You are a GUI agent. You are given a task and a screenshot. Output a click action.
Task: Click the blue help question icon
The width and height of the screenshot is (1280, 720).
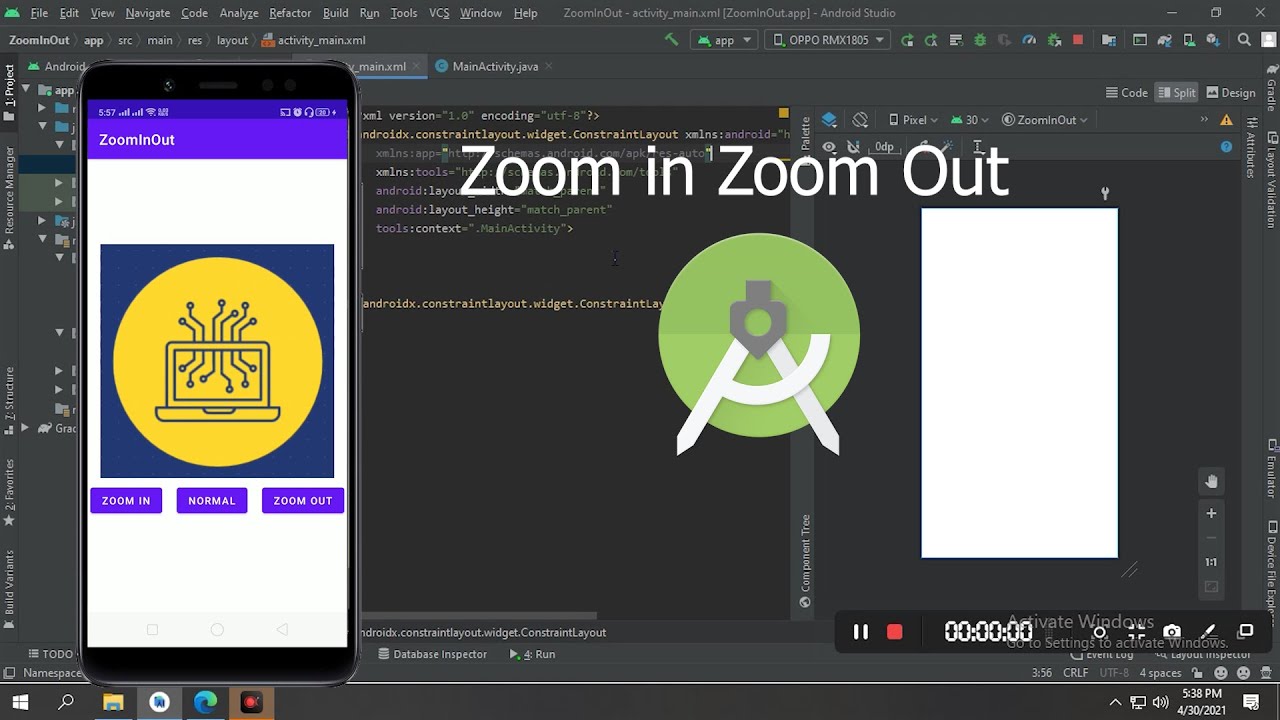1226,147
